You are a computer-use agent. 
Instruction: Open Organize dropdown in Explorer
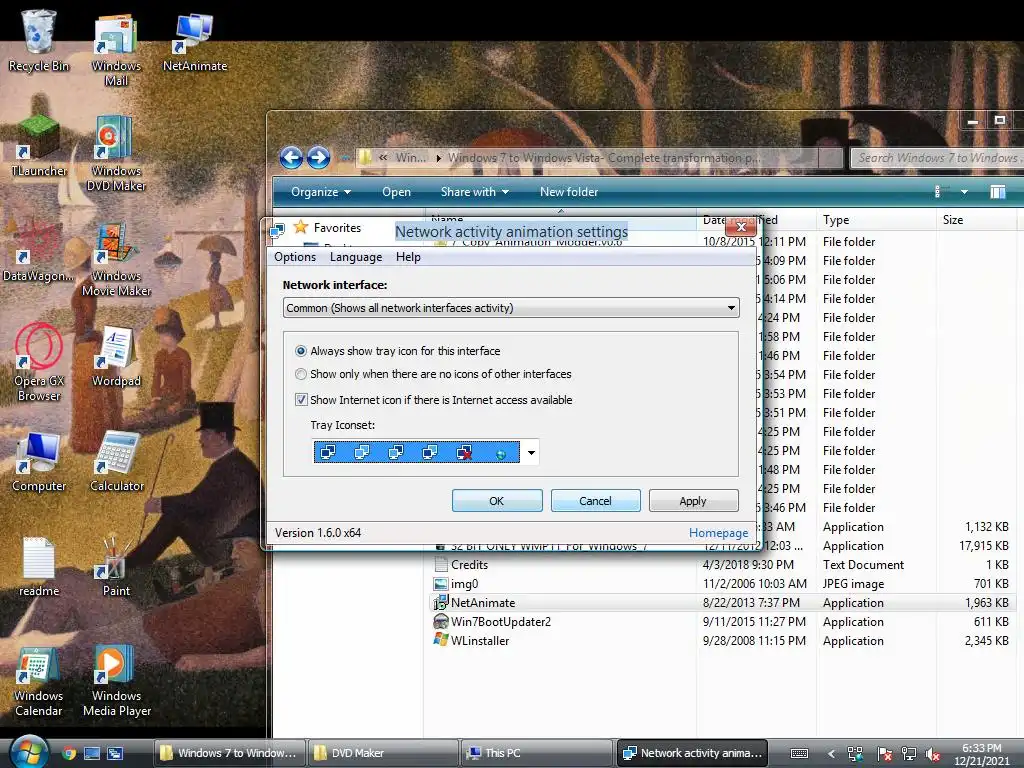pyautogui.click(x=321, y=191)
